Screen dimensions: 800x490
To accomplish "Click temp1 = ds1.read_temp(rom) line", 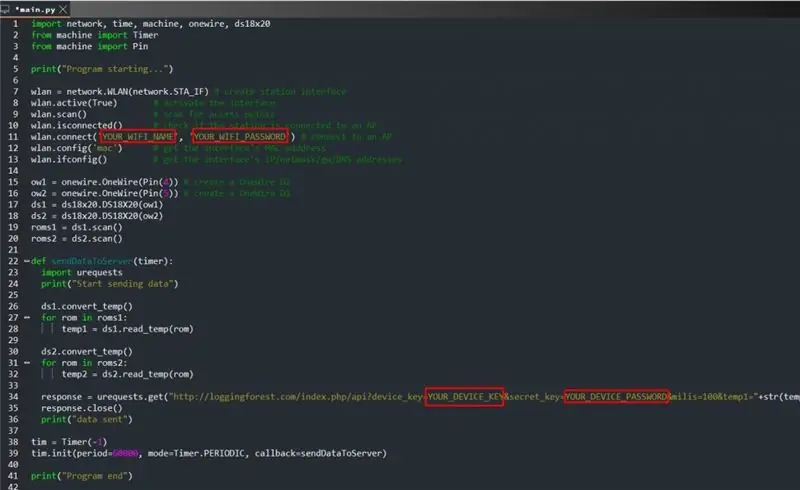I will (128, 329).
